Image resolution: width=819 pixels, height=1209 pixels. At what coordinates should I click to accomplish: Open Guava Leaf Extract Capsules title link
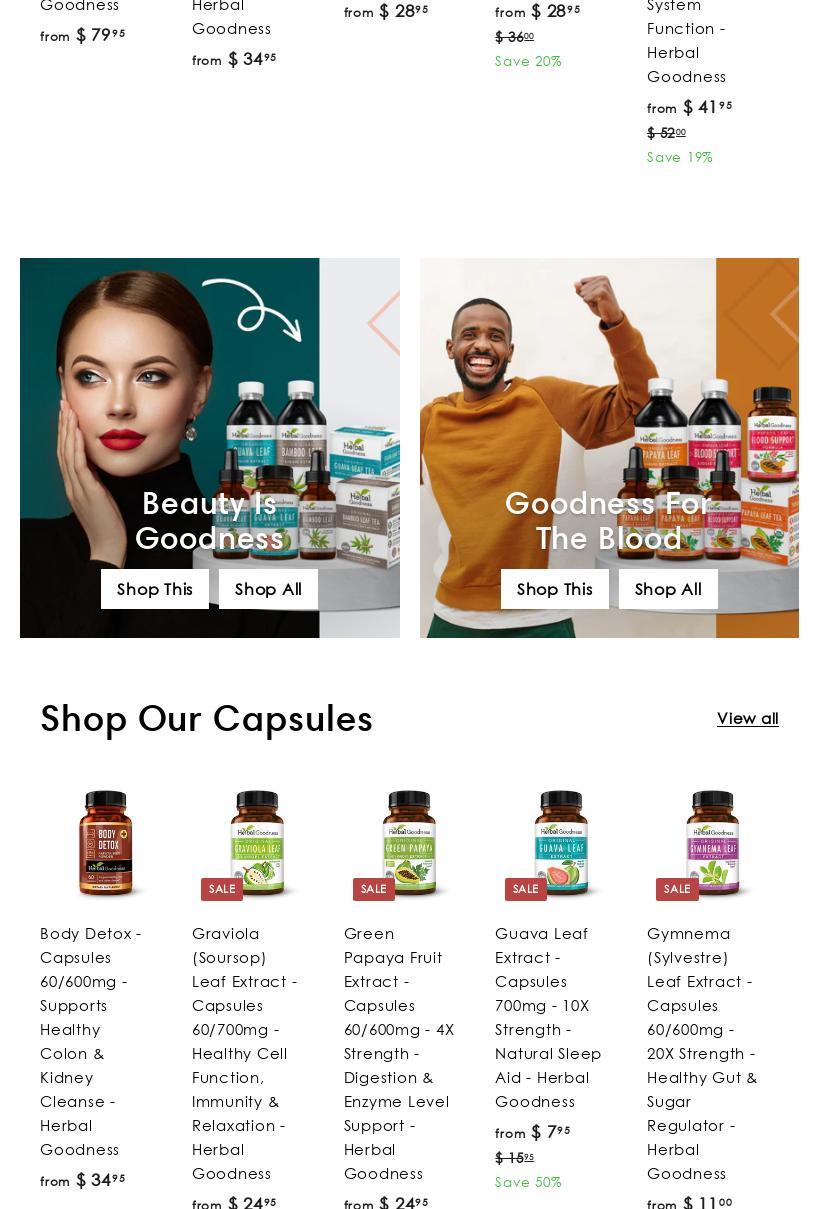coord(548,1017)
